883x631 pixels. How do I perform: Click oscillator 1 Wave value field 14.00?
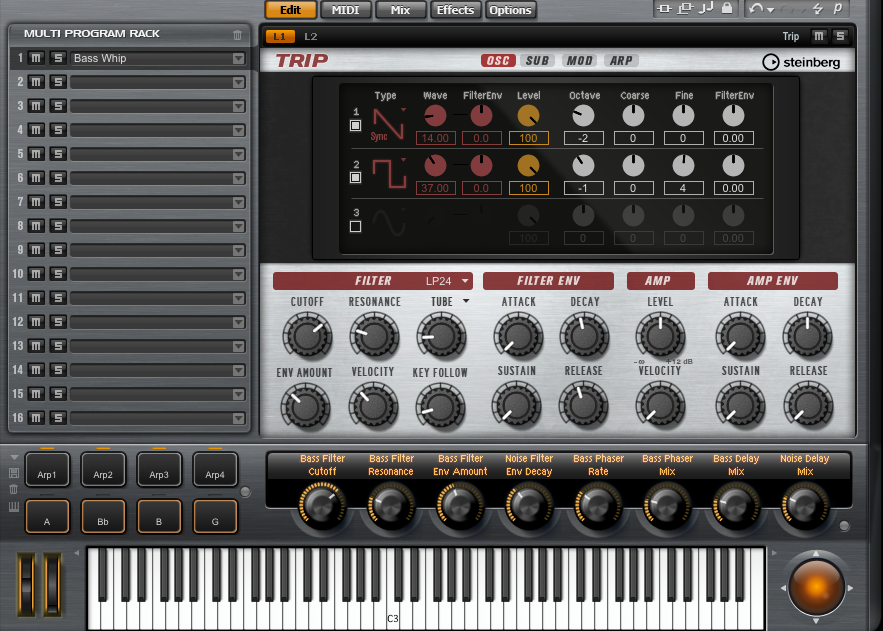click(x=436, y=138)
